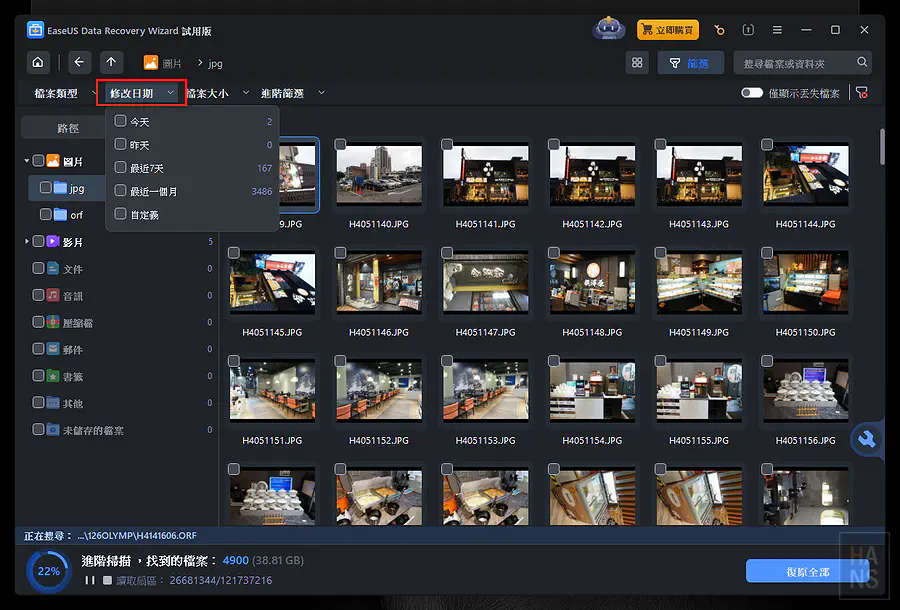The width and height of the screenshot is (900, 610).
Task: Stop the scan with the square icon
Action: (105, 580)
